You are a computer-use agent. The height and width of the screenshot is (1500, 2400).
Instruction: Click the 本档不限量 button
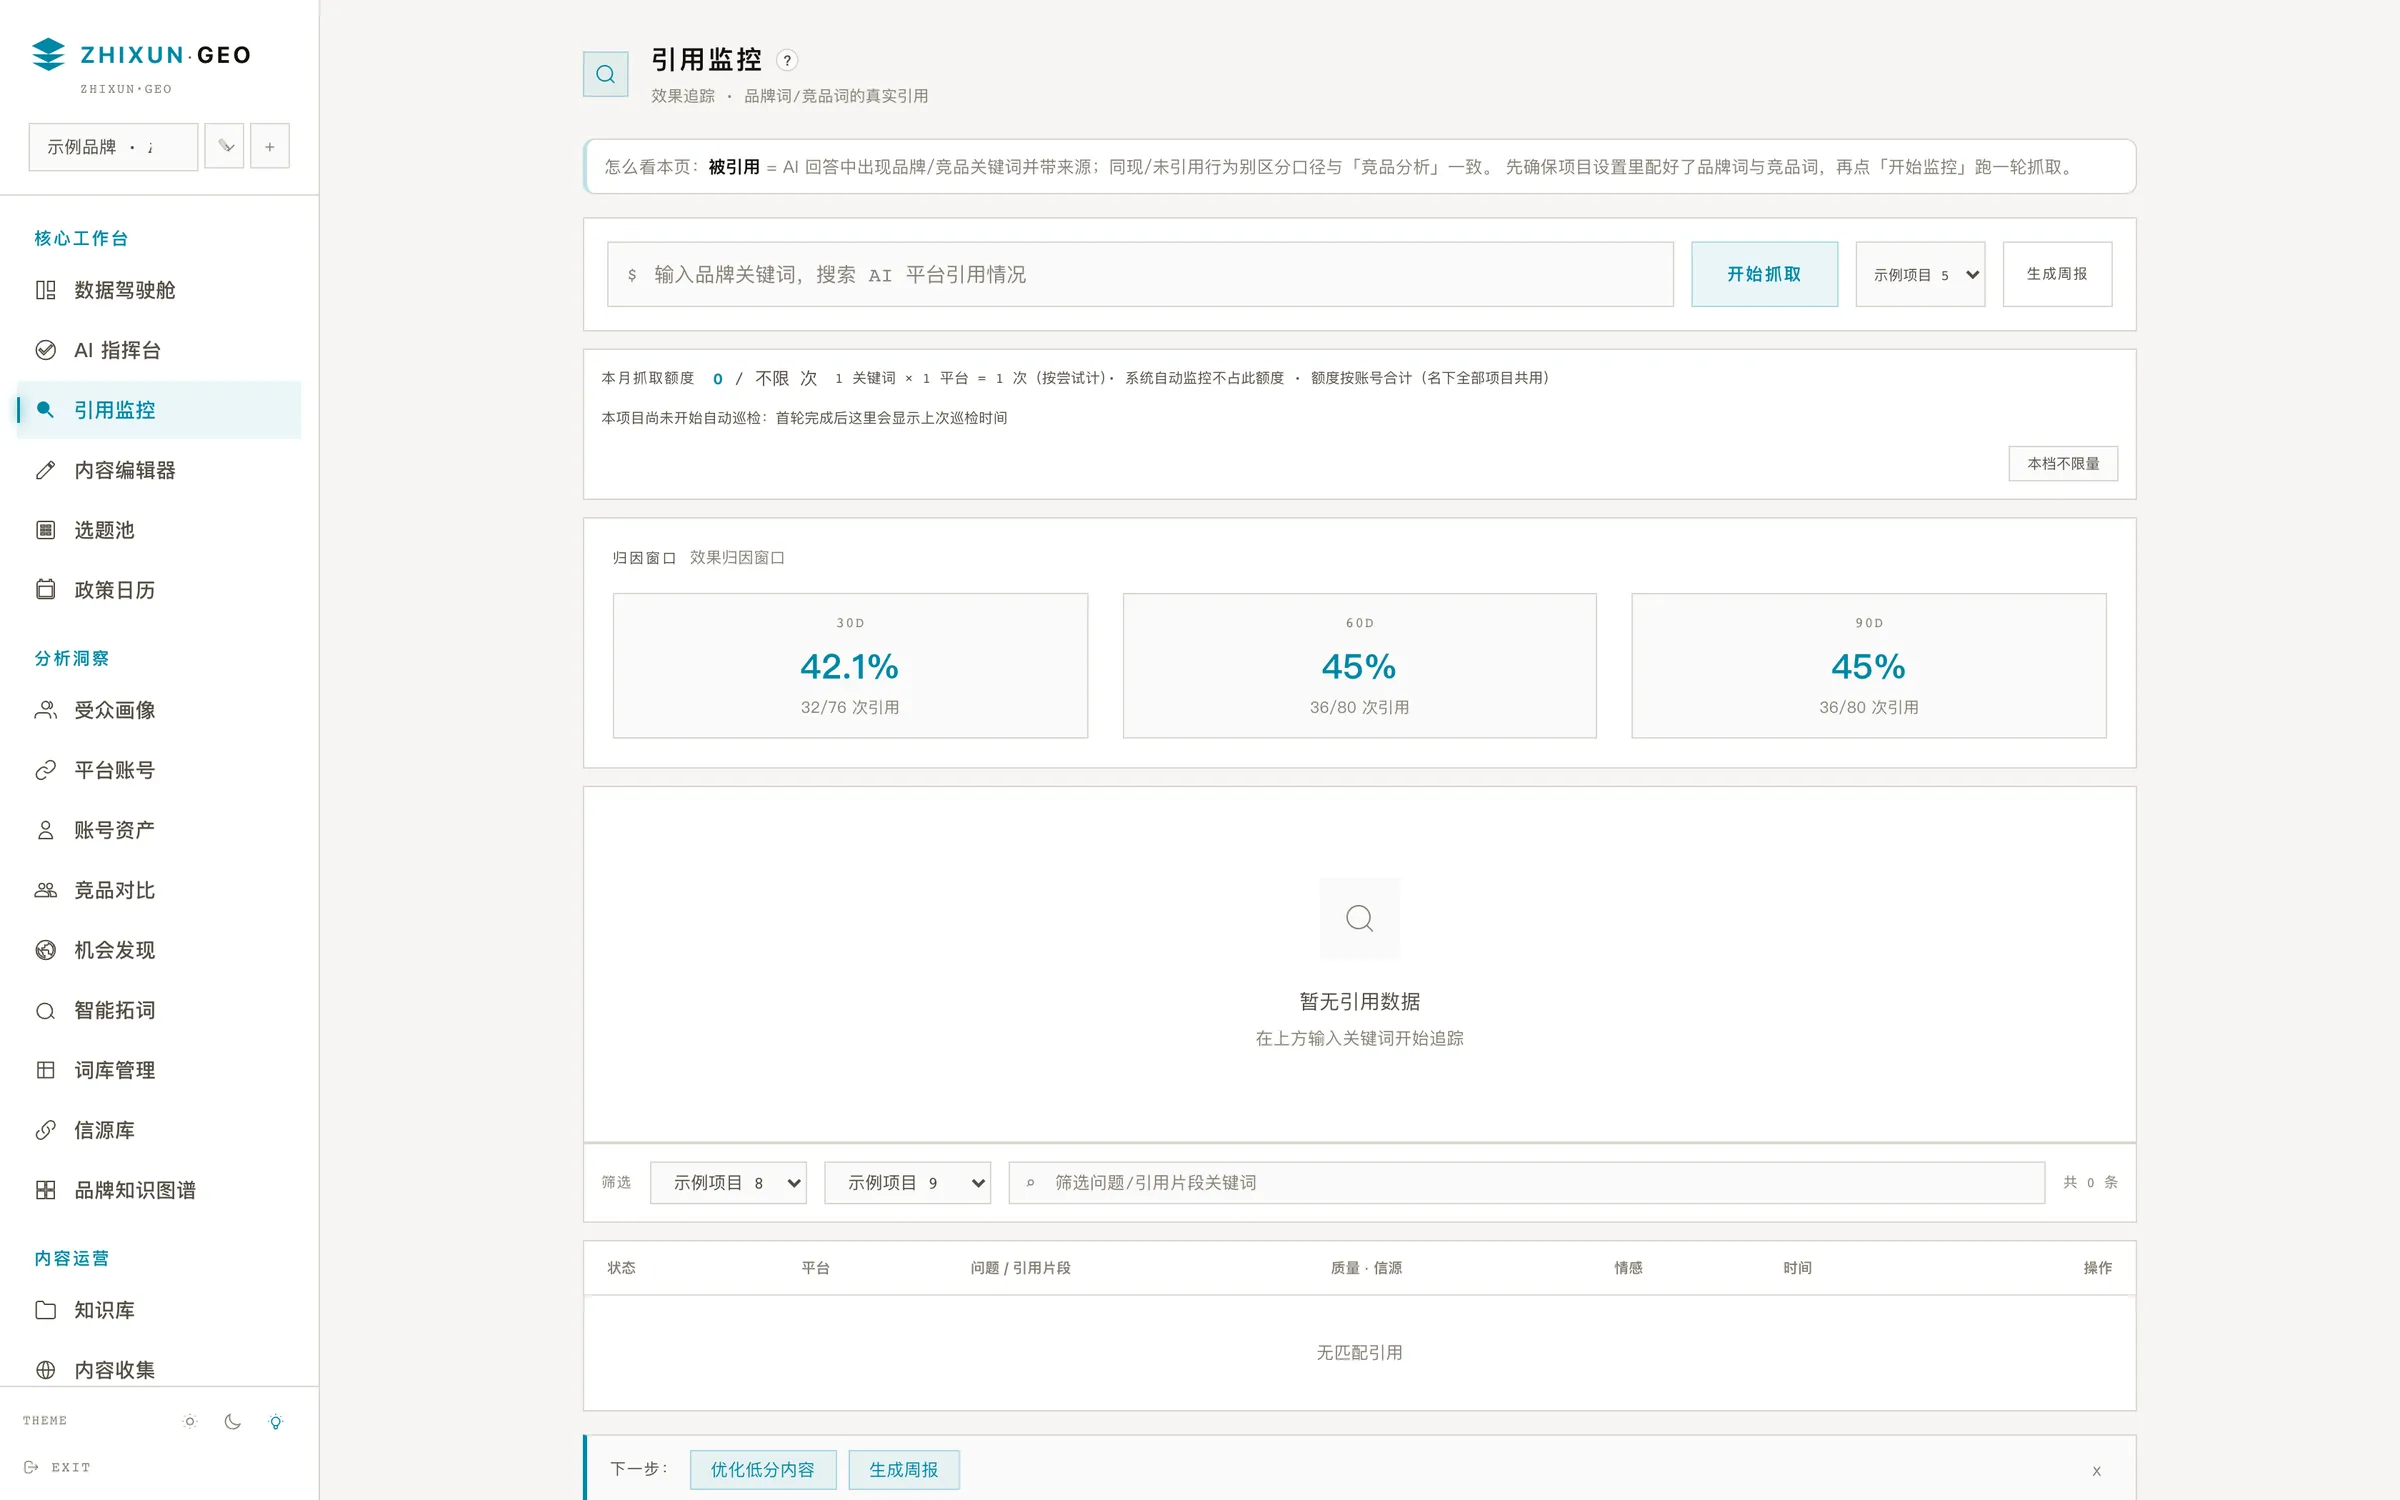(2063, 463)
